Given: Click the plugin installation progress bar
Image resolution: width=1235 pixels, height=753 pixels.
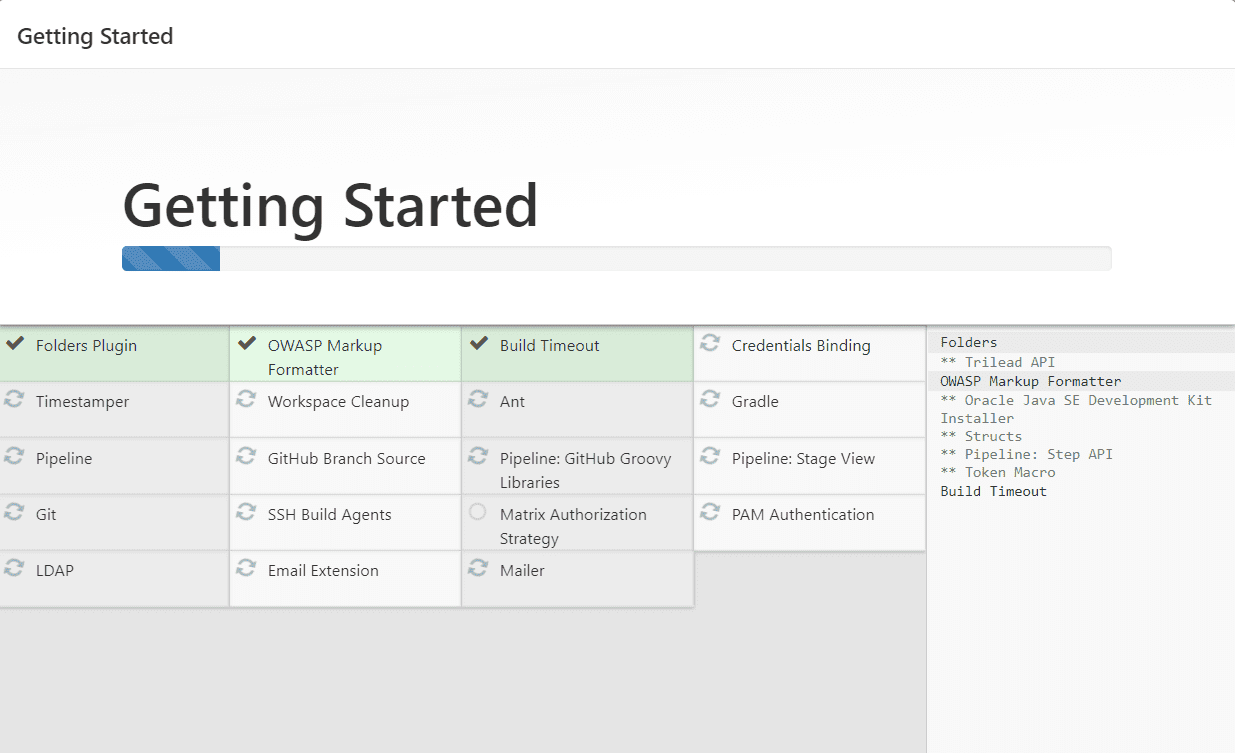Looking at the screenshot, I should 617,258.
